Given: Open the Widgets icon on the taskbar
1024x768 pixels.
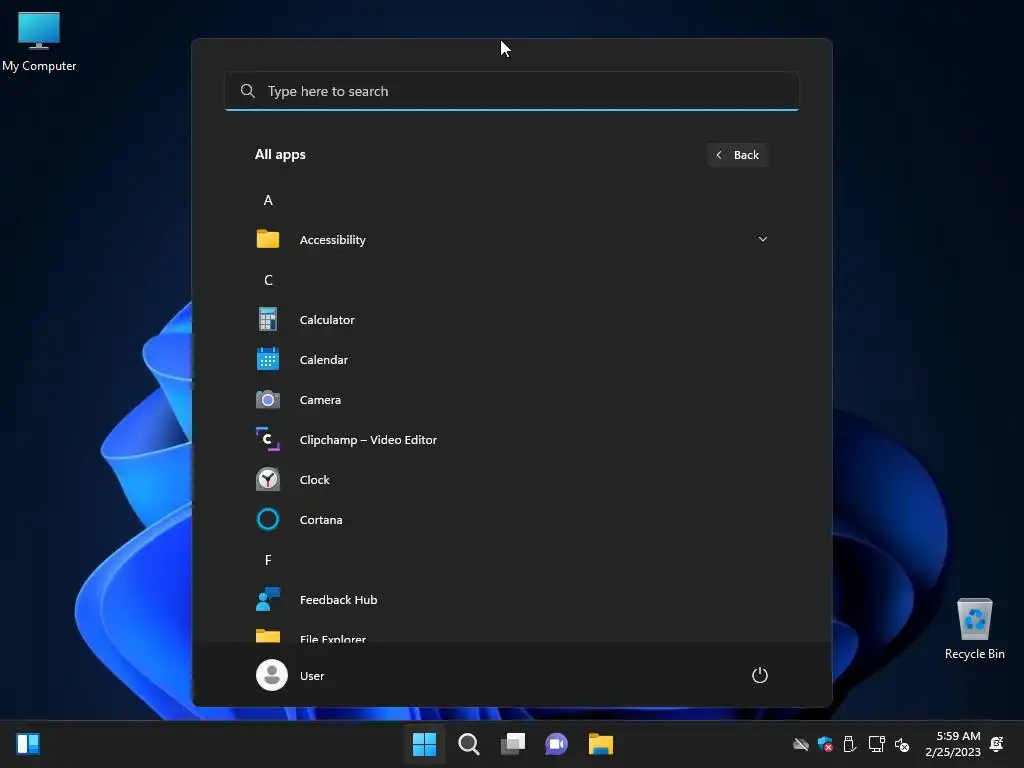Looking at the screenshot, I should 28,744.
